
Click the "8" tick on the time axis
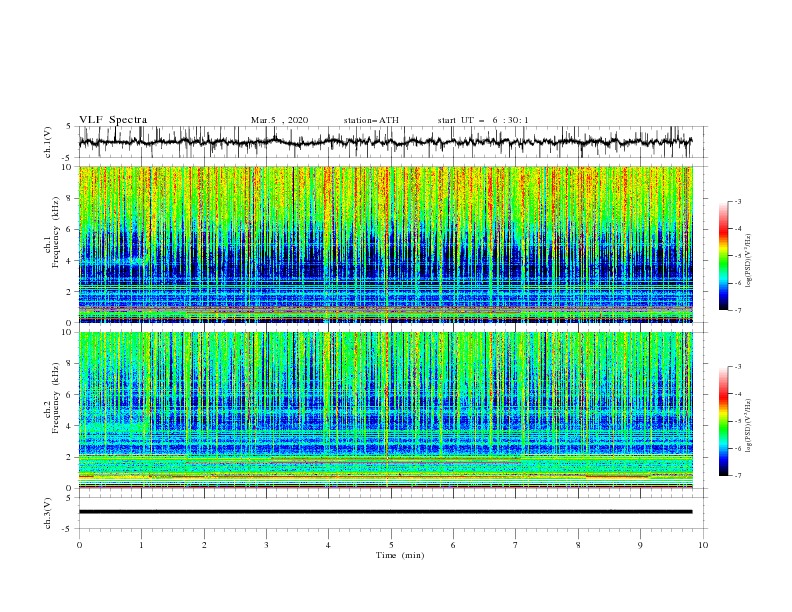(578, 545)
